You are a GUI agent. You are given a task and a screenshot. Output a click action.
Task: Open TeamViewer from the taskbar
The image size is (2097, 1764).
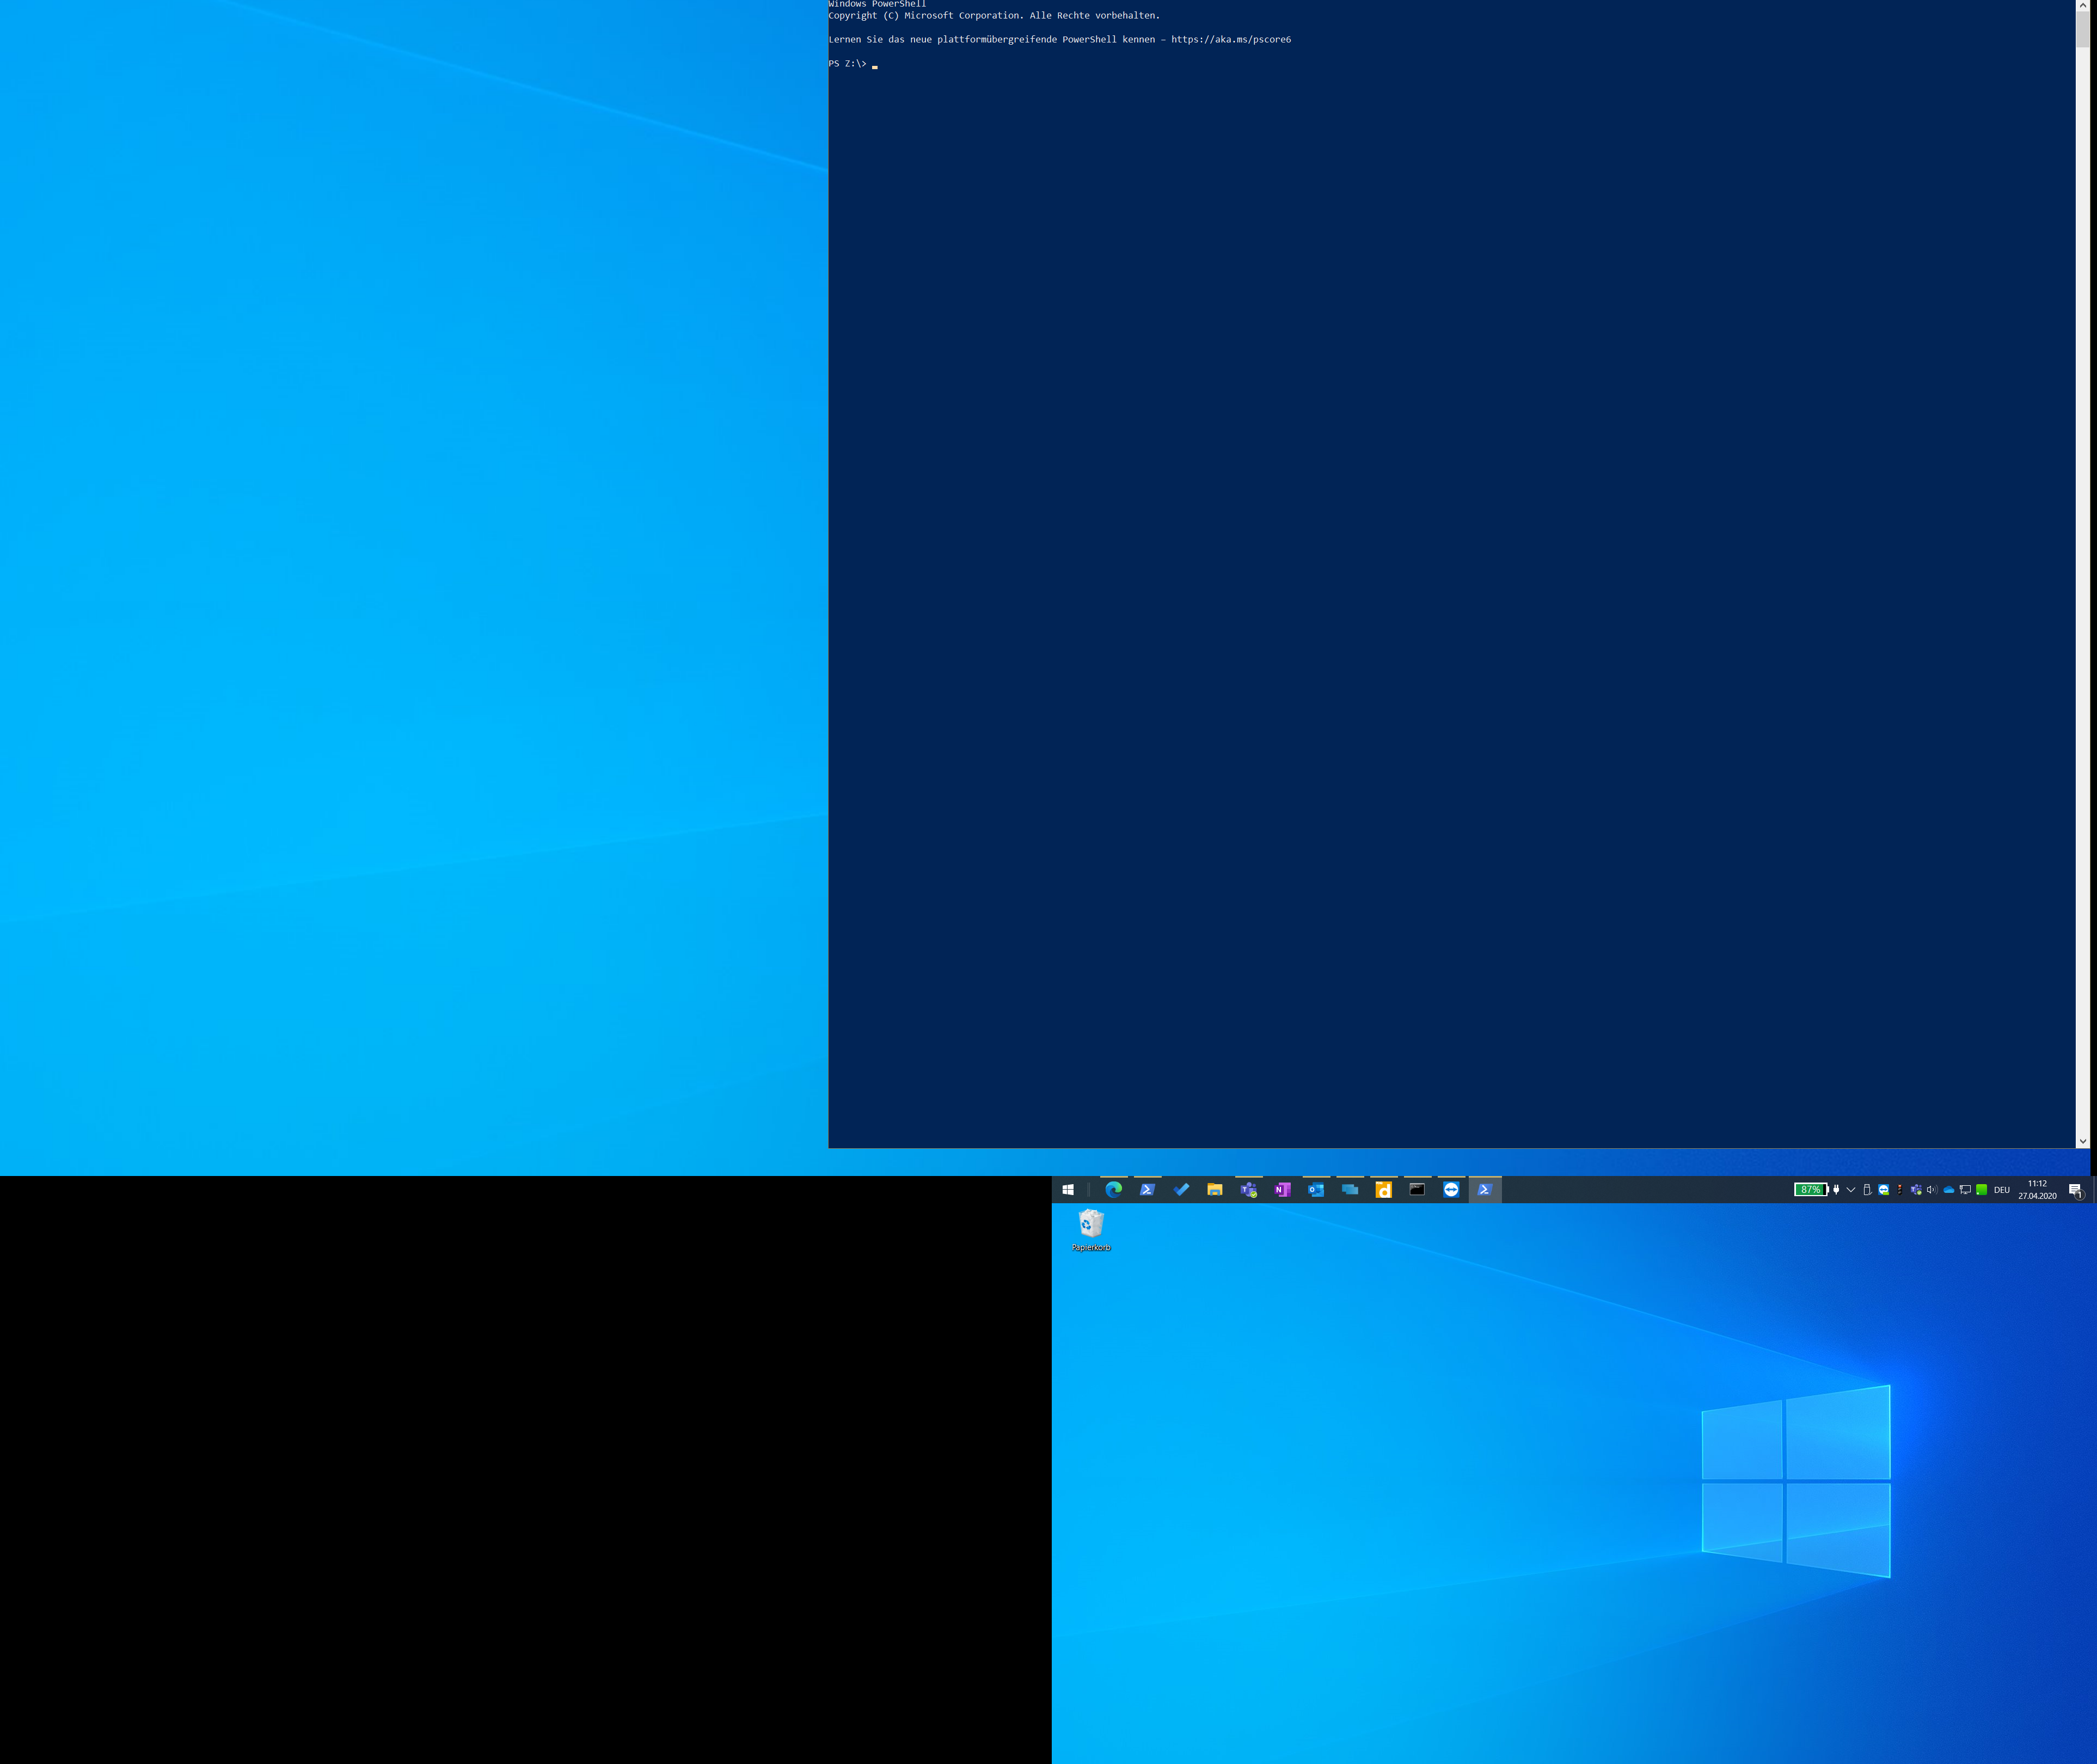point(1450,1190)
